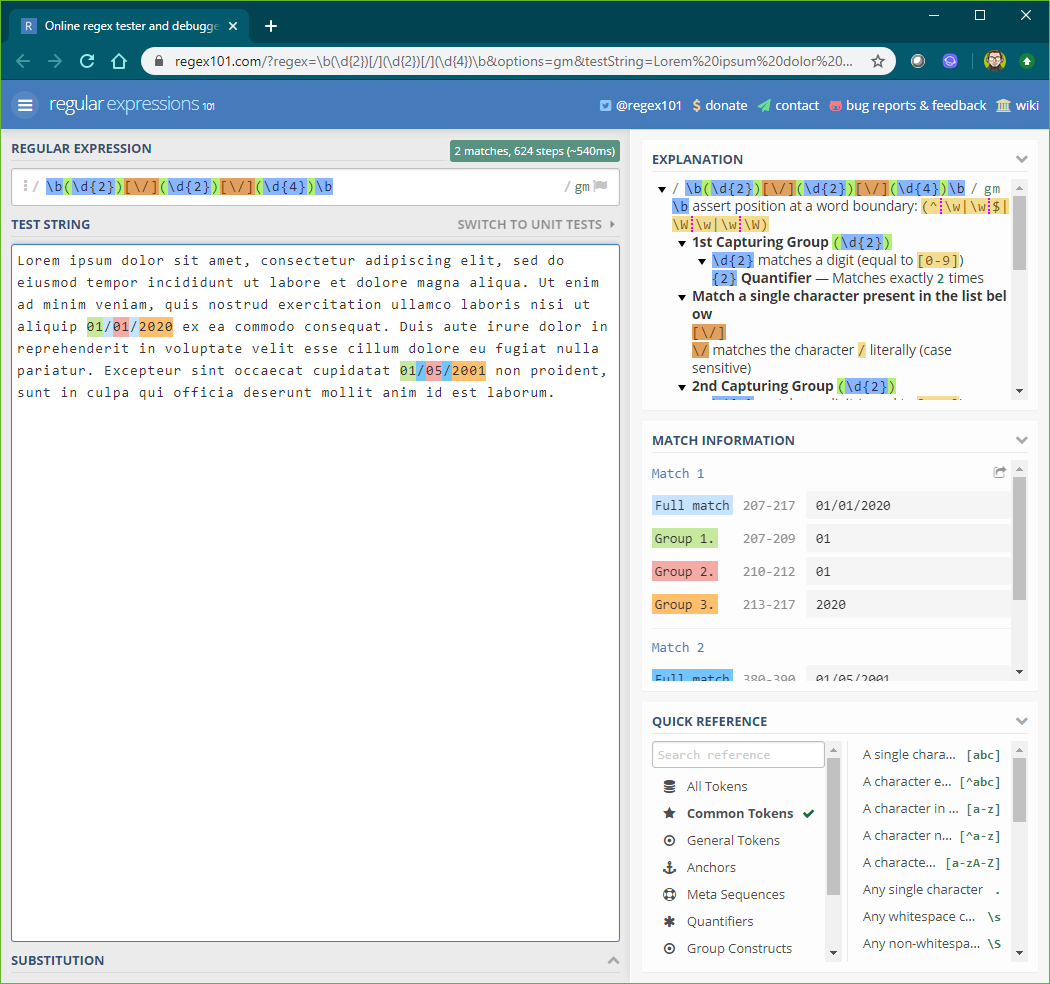Switch to unit tests
Screen dimensions: 1050x984
(x=536, y=225)
